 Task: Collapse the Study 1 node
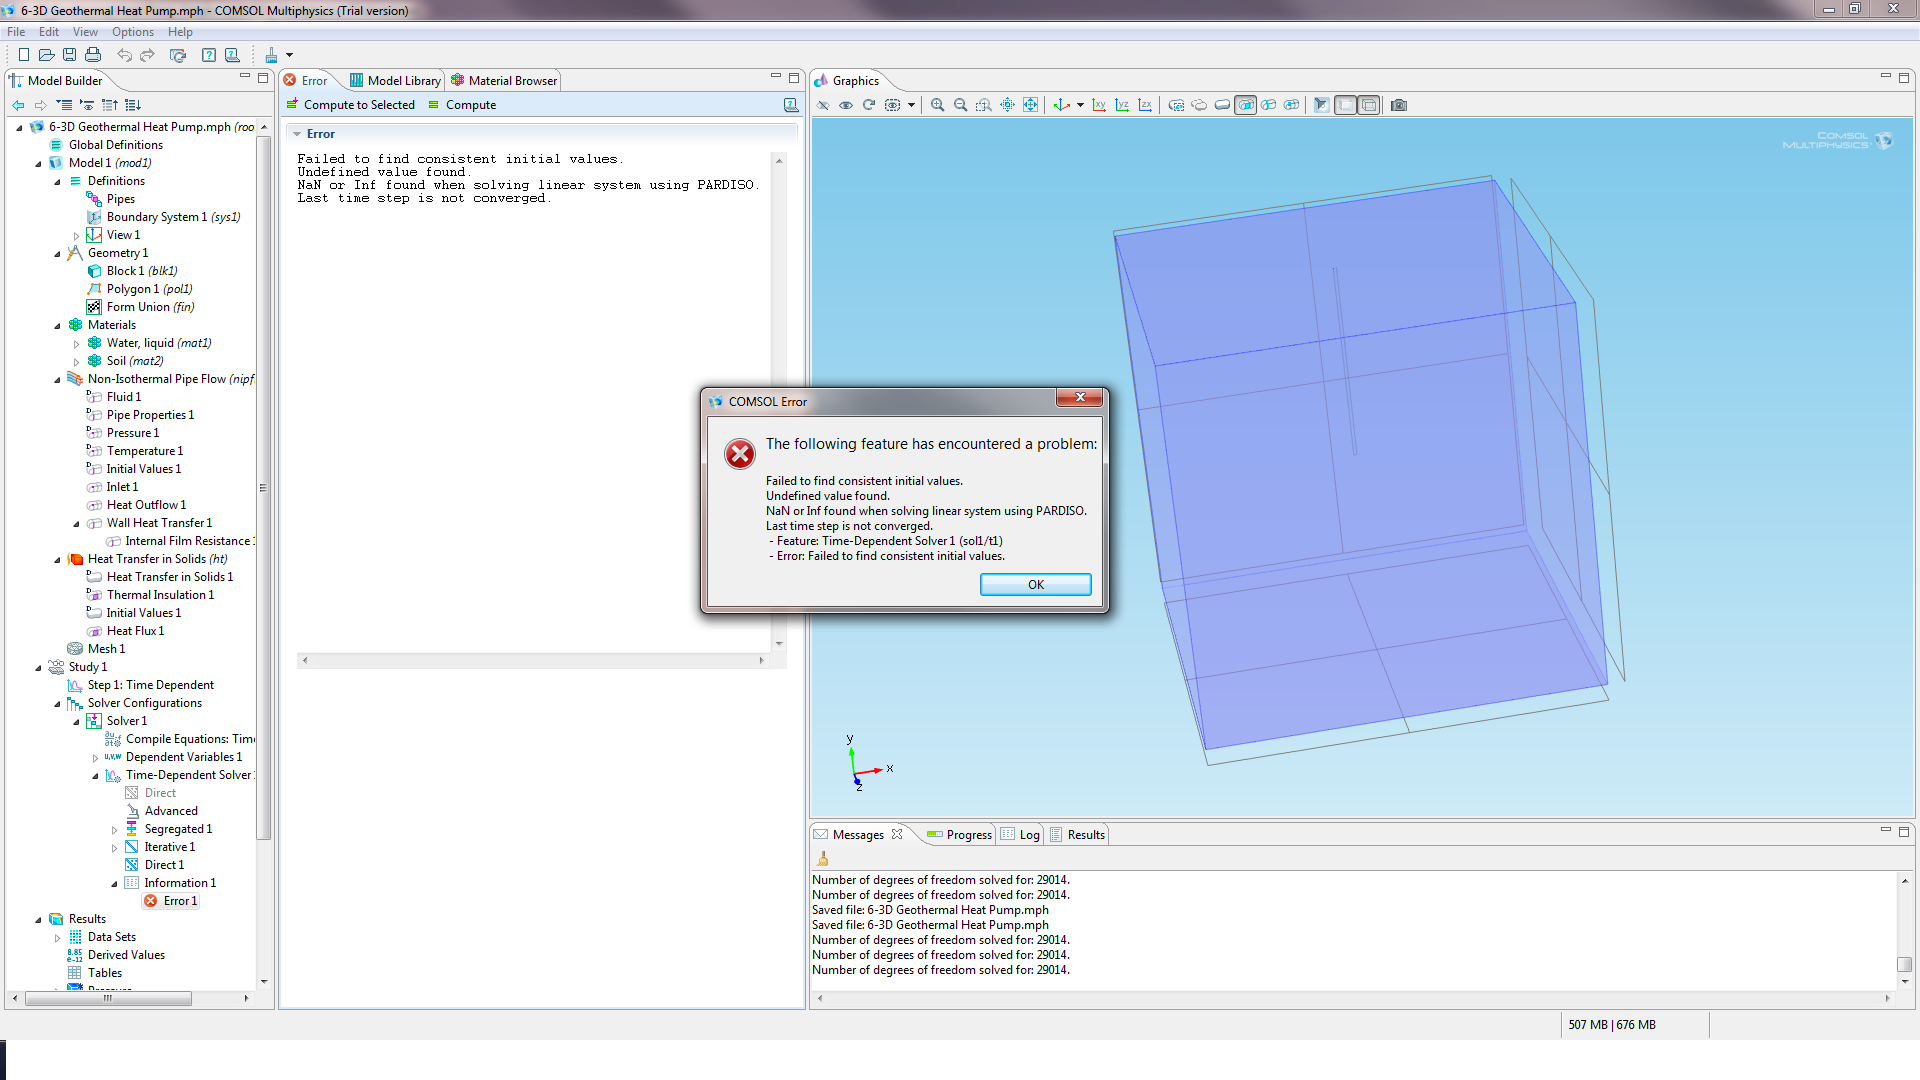click(x=38, y=668)
